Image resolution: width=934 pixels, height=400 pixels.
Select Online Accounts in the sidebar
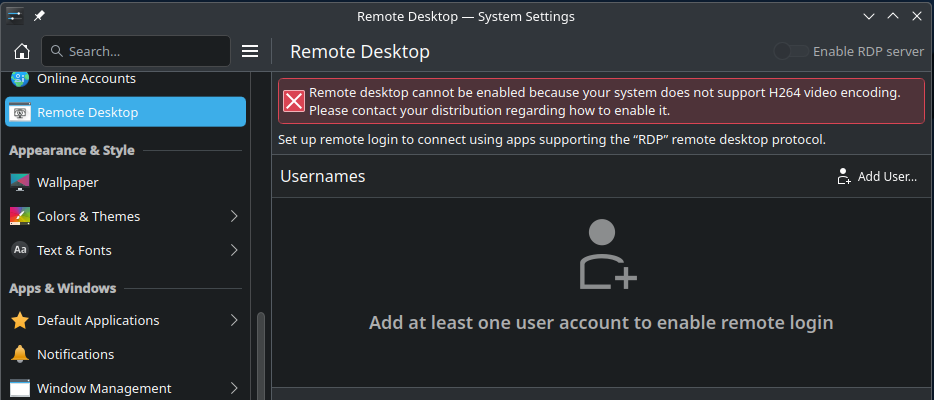[126, 79]
